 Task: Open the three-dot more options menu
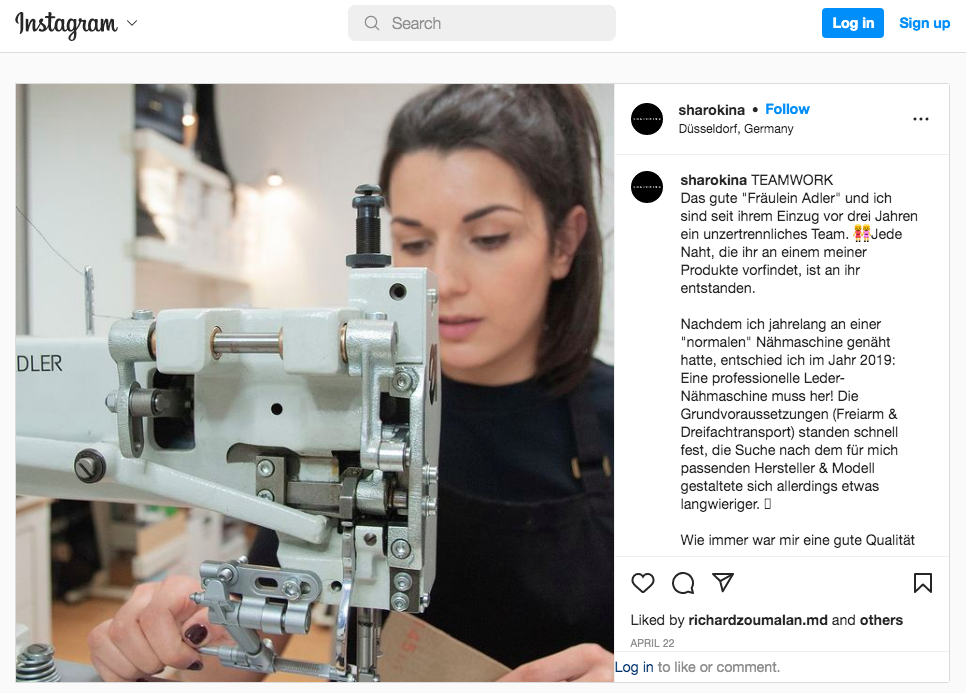[x=920, y=119]
